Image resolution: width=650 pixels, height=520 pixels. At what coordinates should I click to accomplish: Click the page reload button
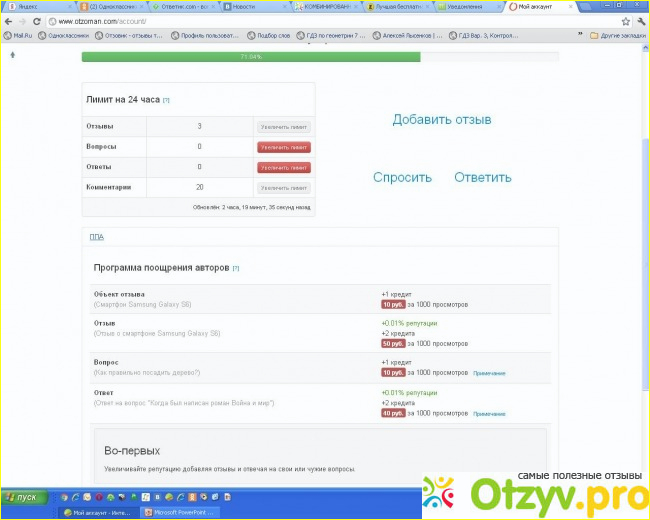(38, 21)
